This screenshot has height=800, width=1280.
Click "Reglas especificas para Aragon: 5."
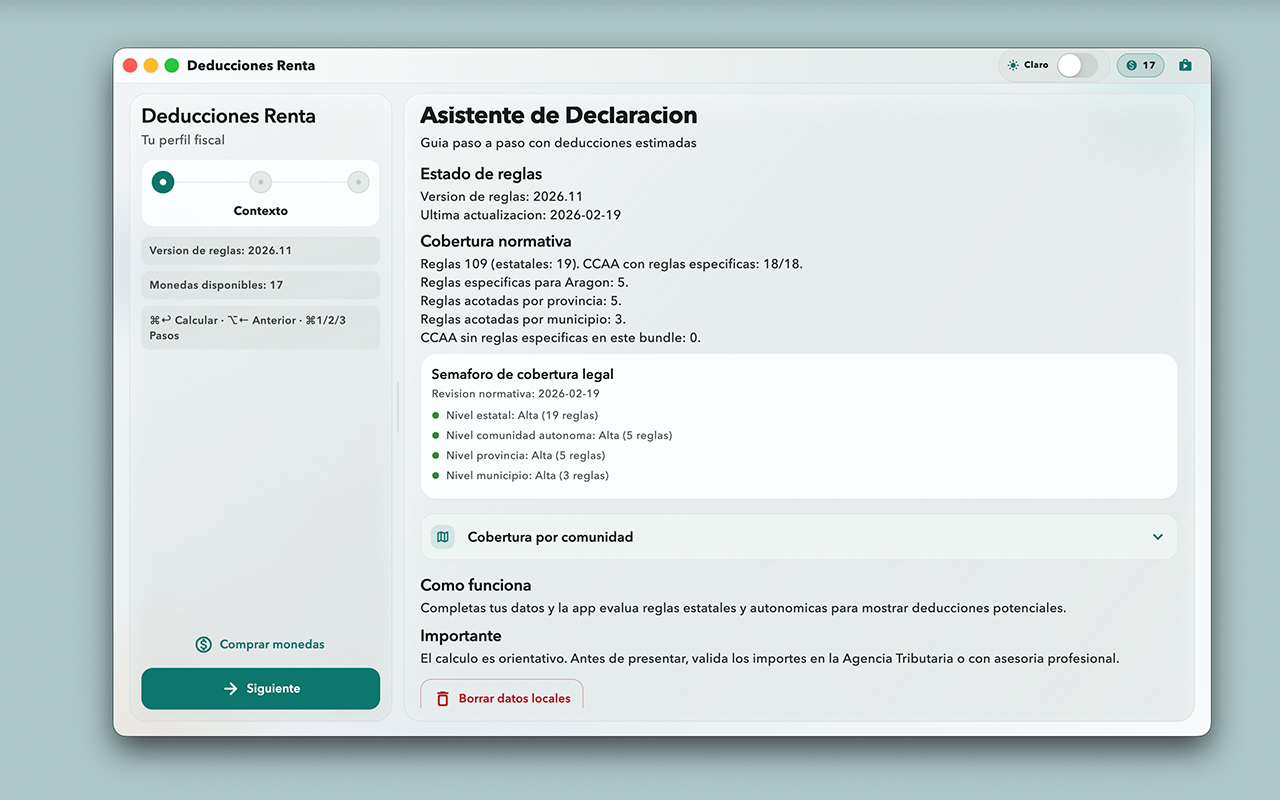click(x=524, y=283)
